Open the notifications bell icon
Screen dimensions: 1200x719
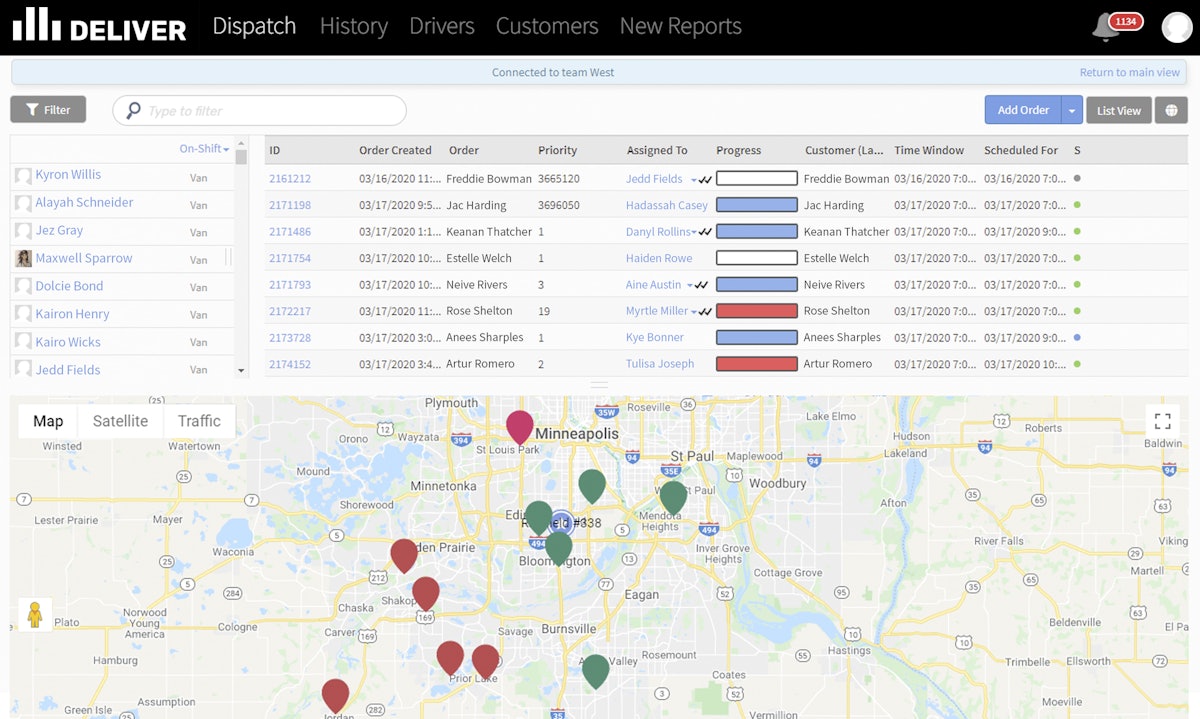[1105, 28]
